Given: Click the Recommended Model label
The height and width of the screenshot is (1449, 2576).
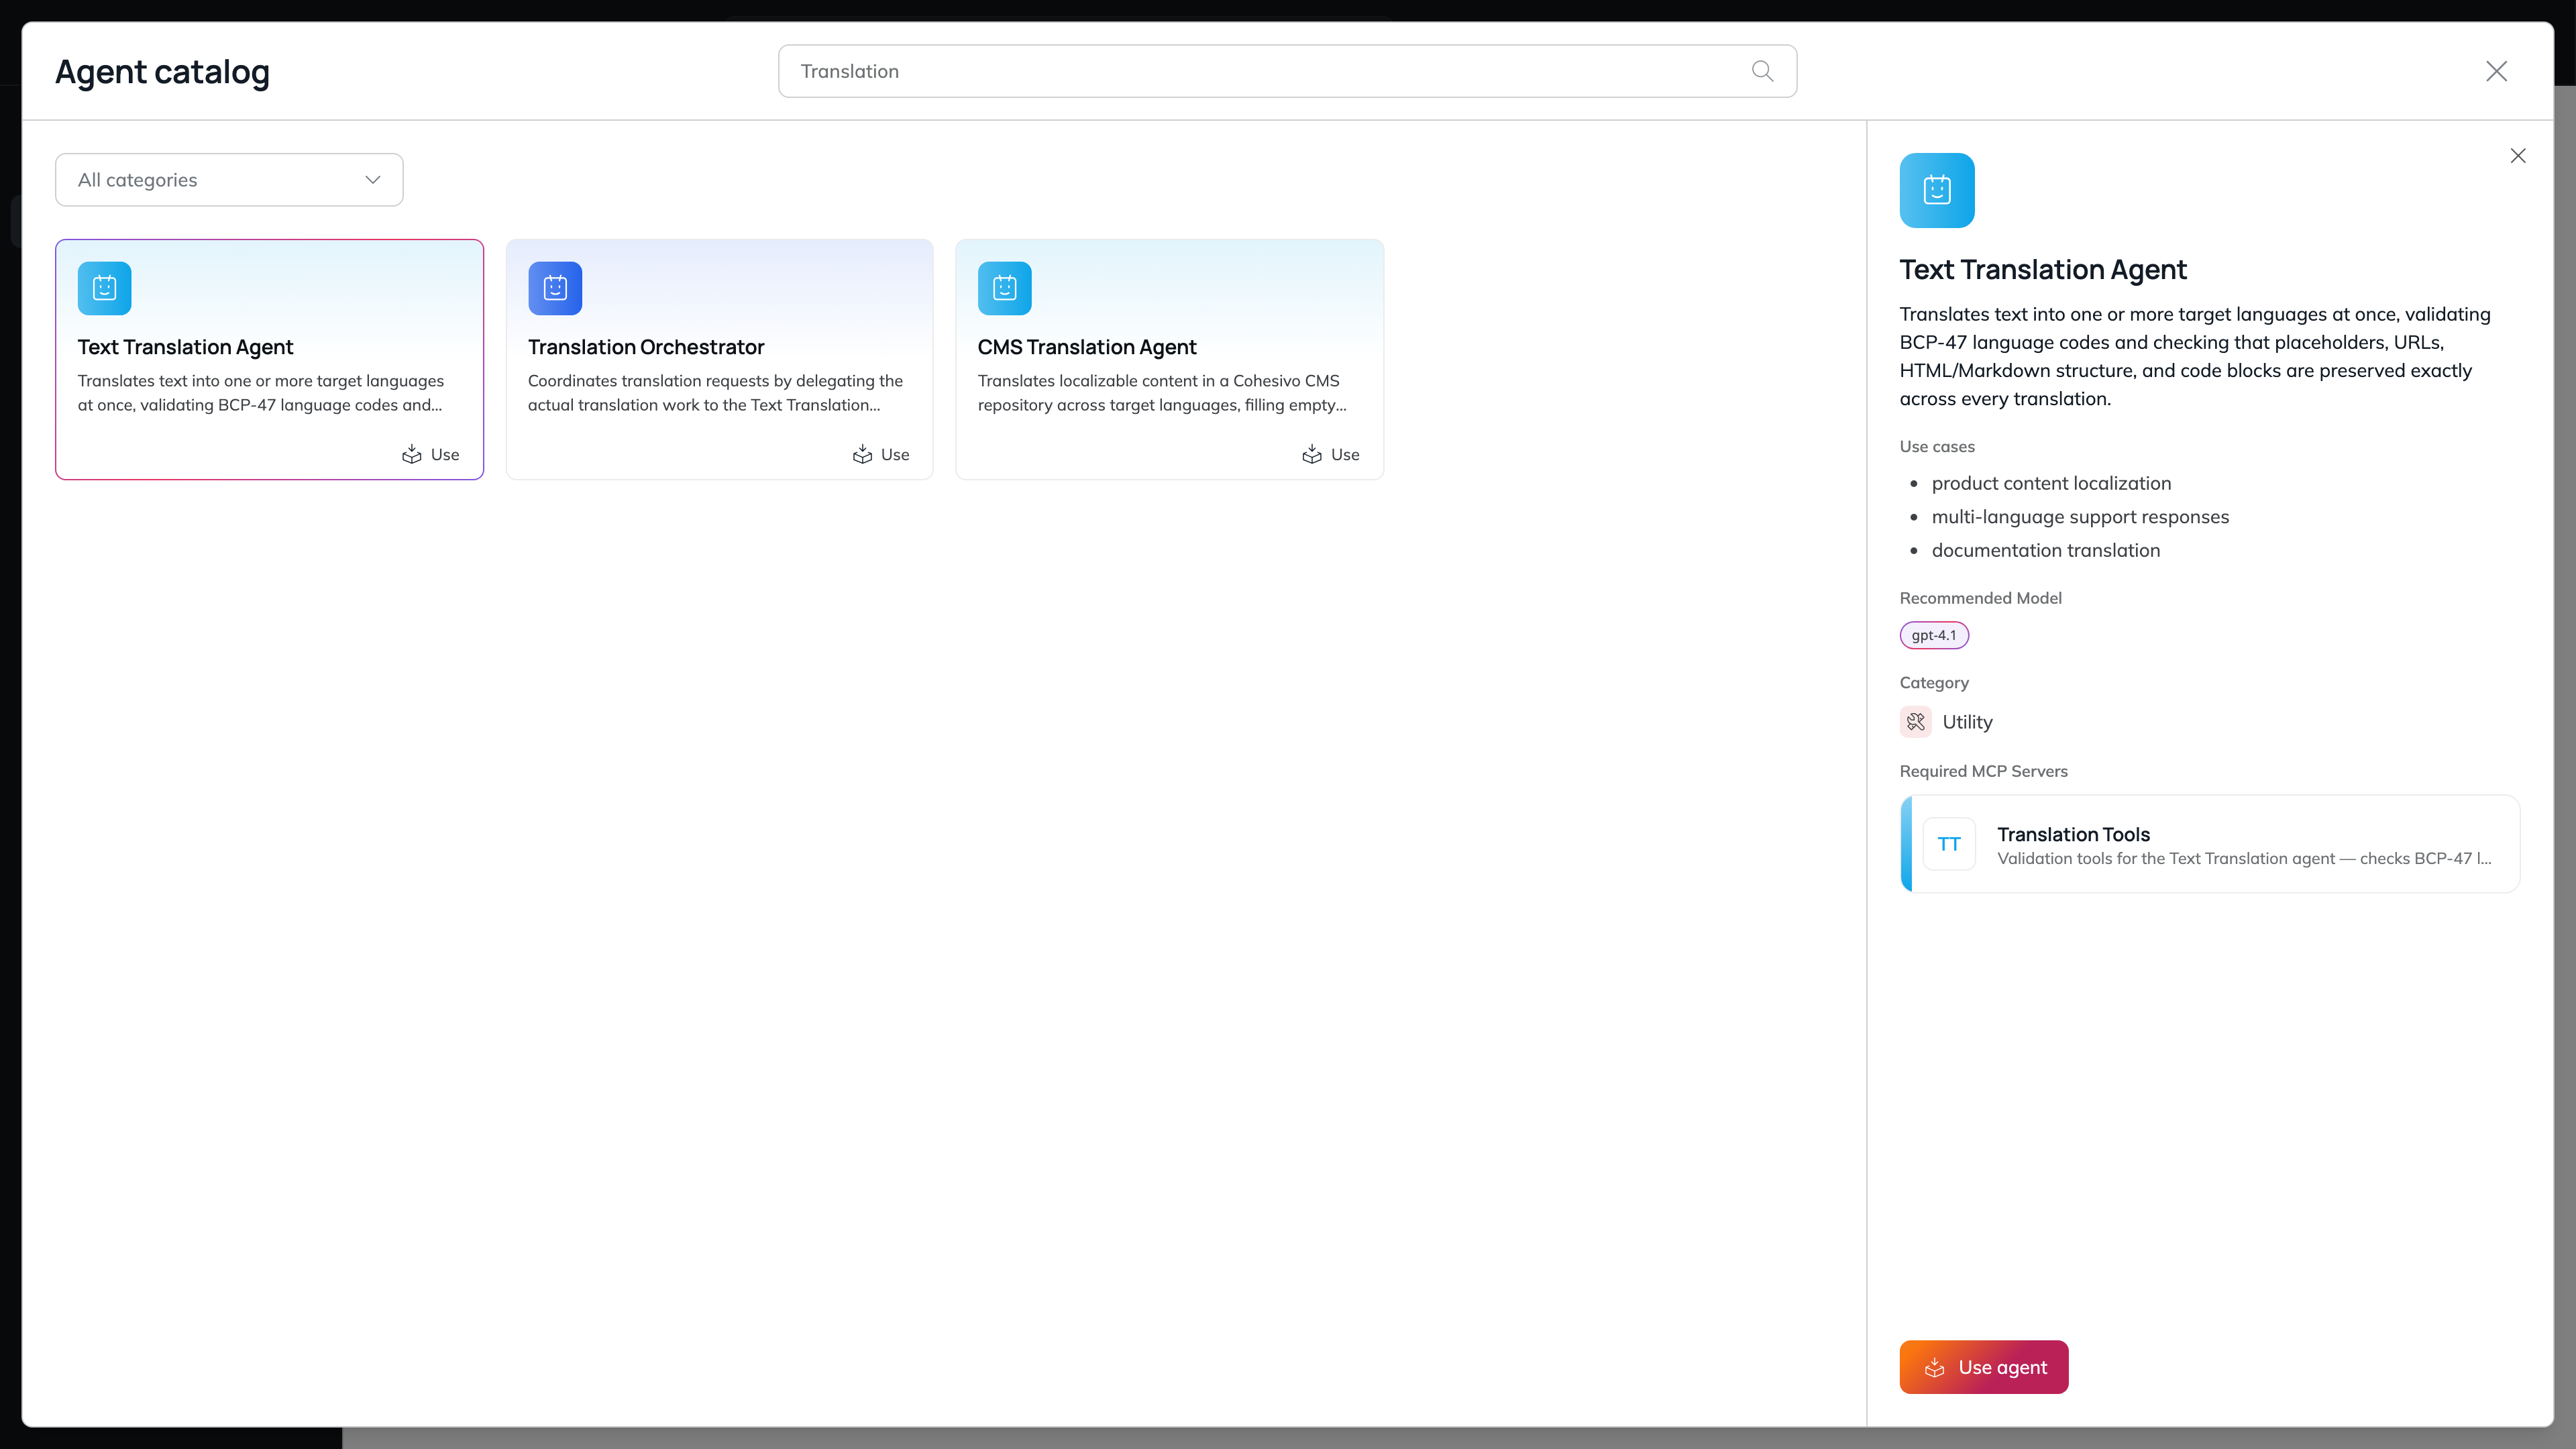Looking at the screenshot, I should pos(1980,598).
